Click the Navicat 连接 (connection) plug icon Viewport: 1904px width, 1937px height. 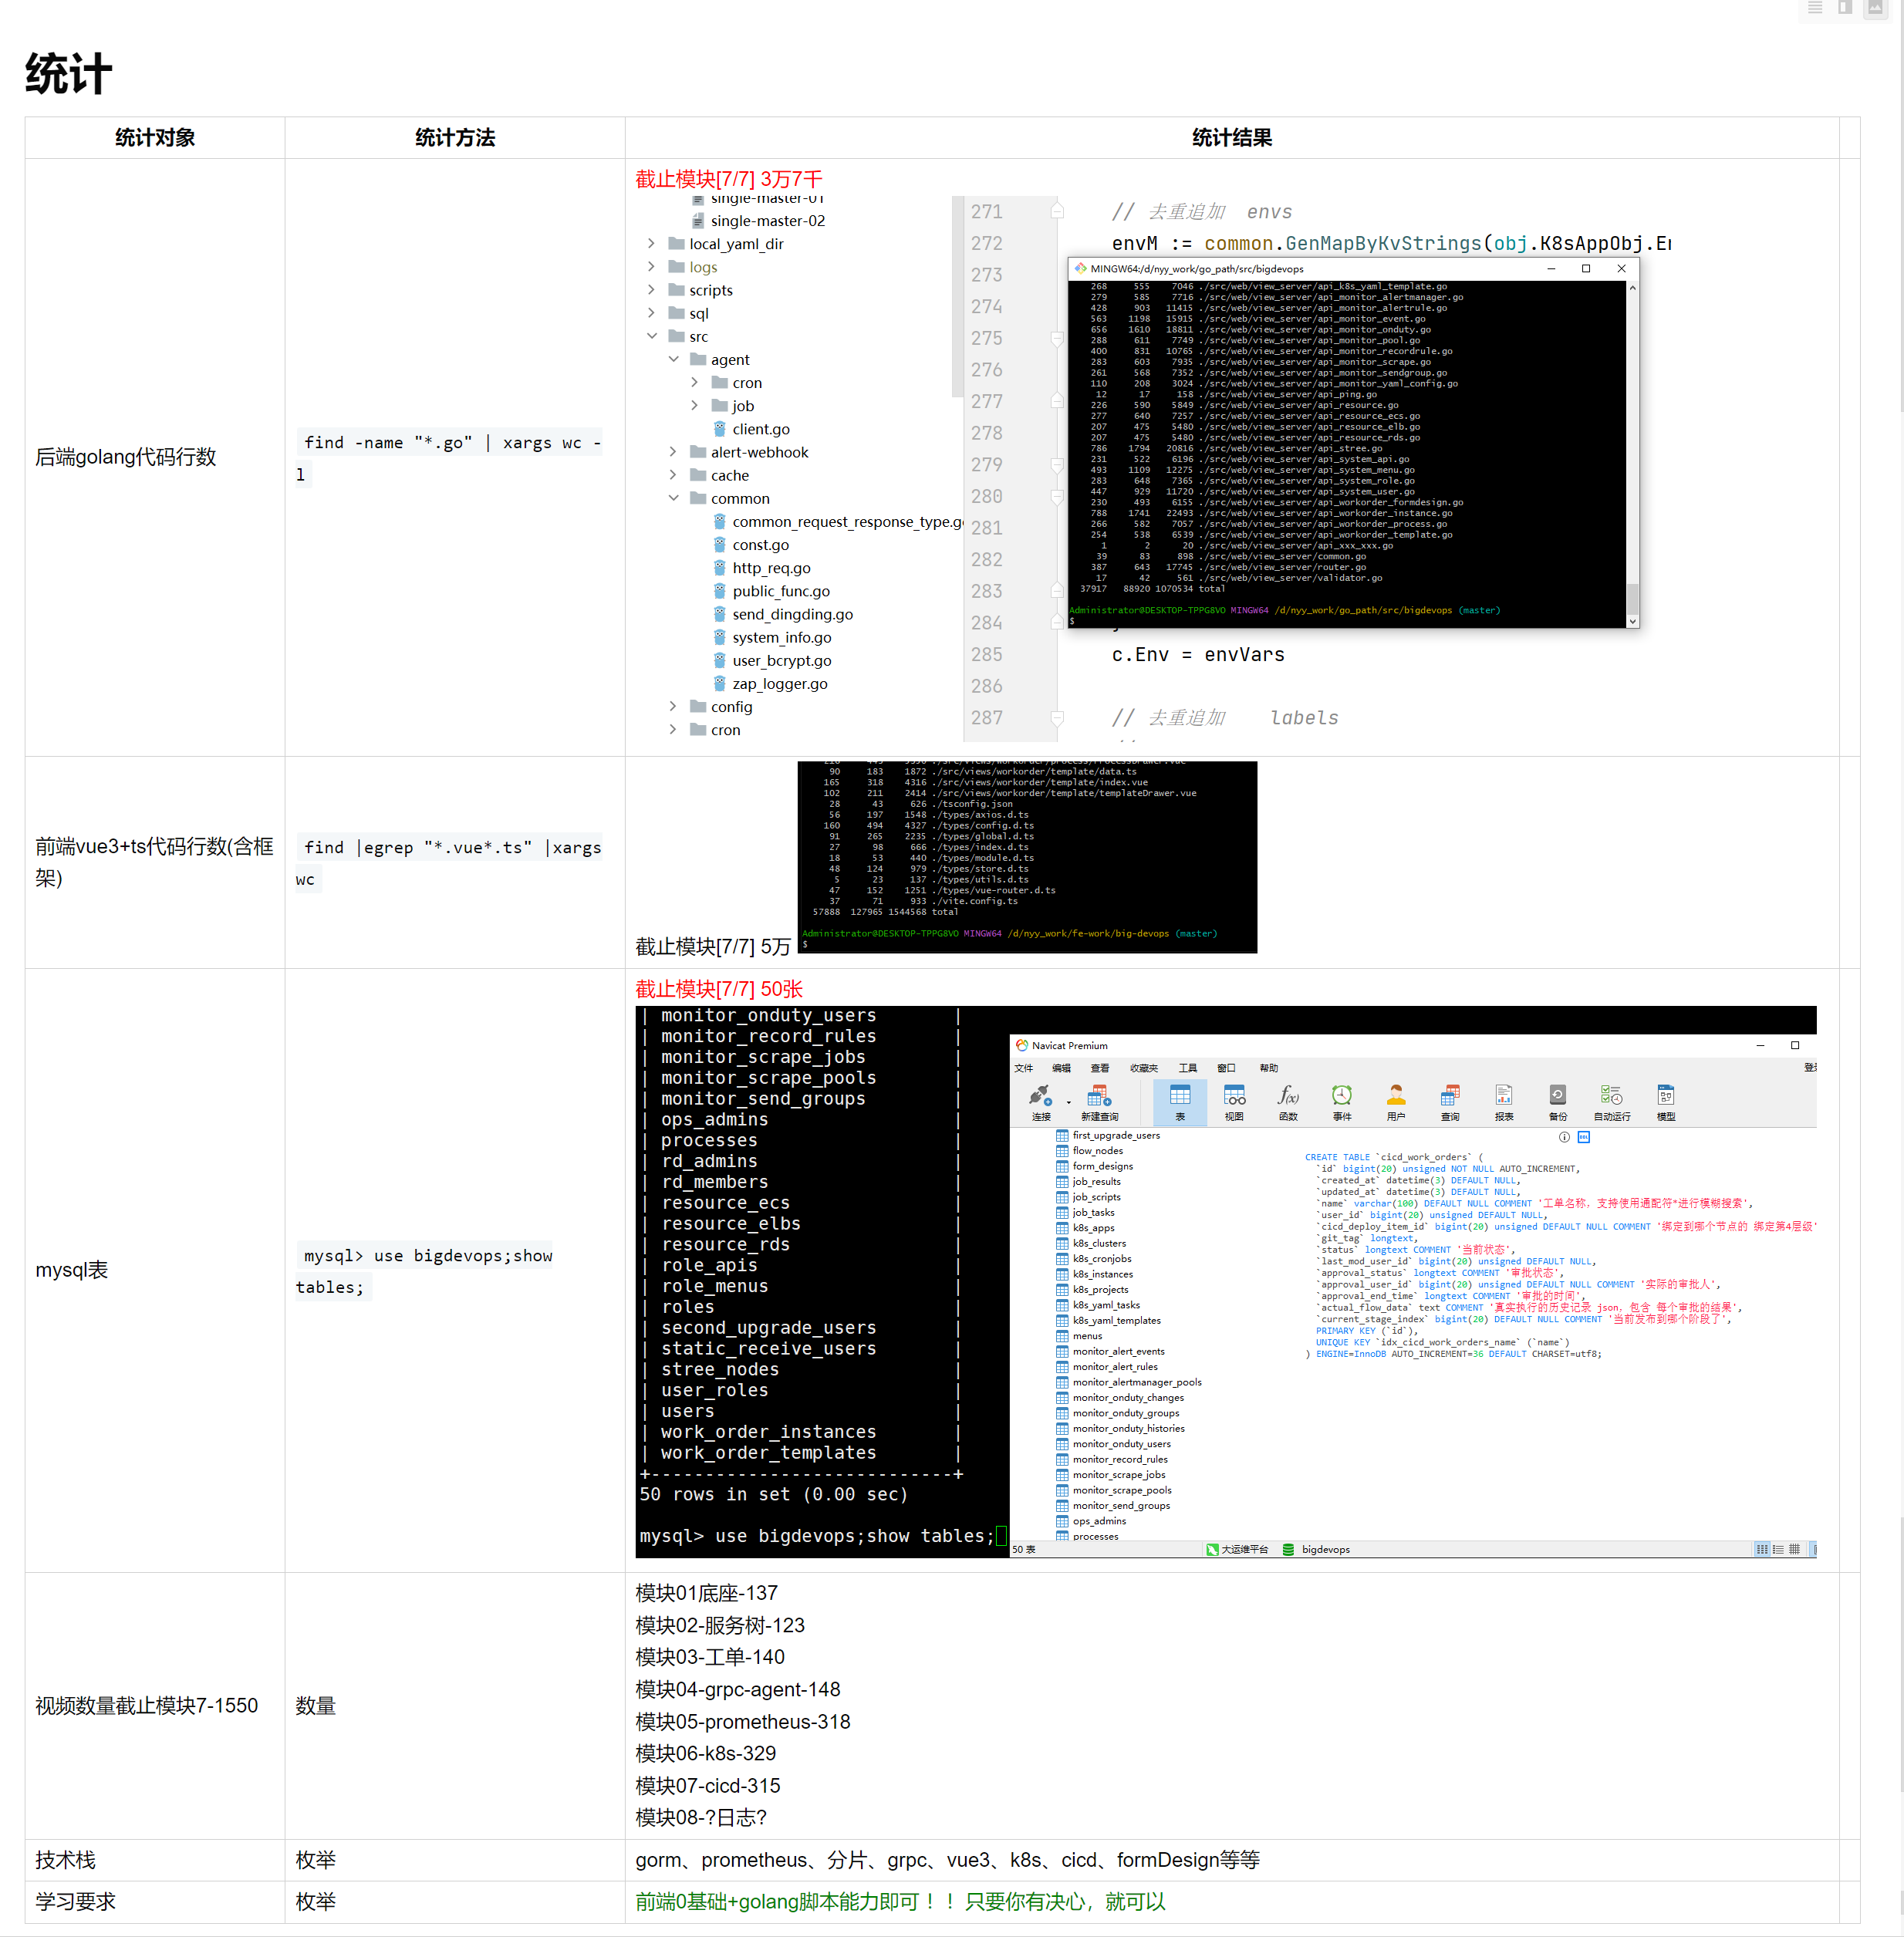(1041, 1095)
